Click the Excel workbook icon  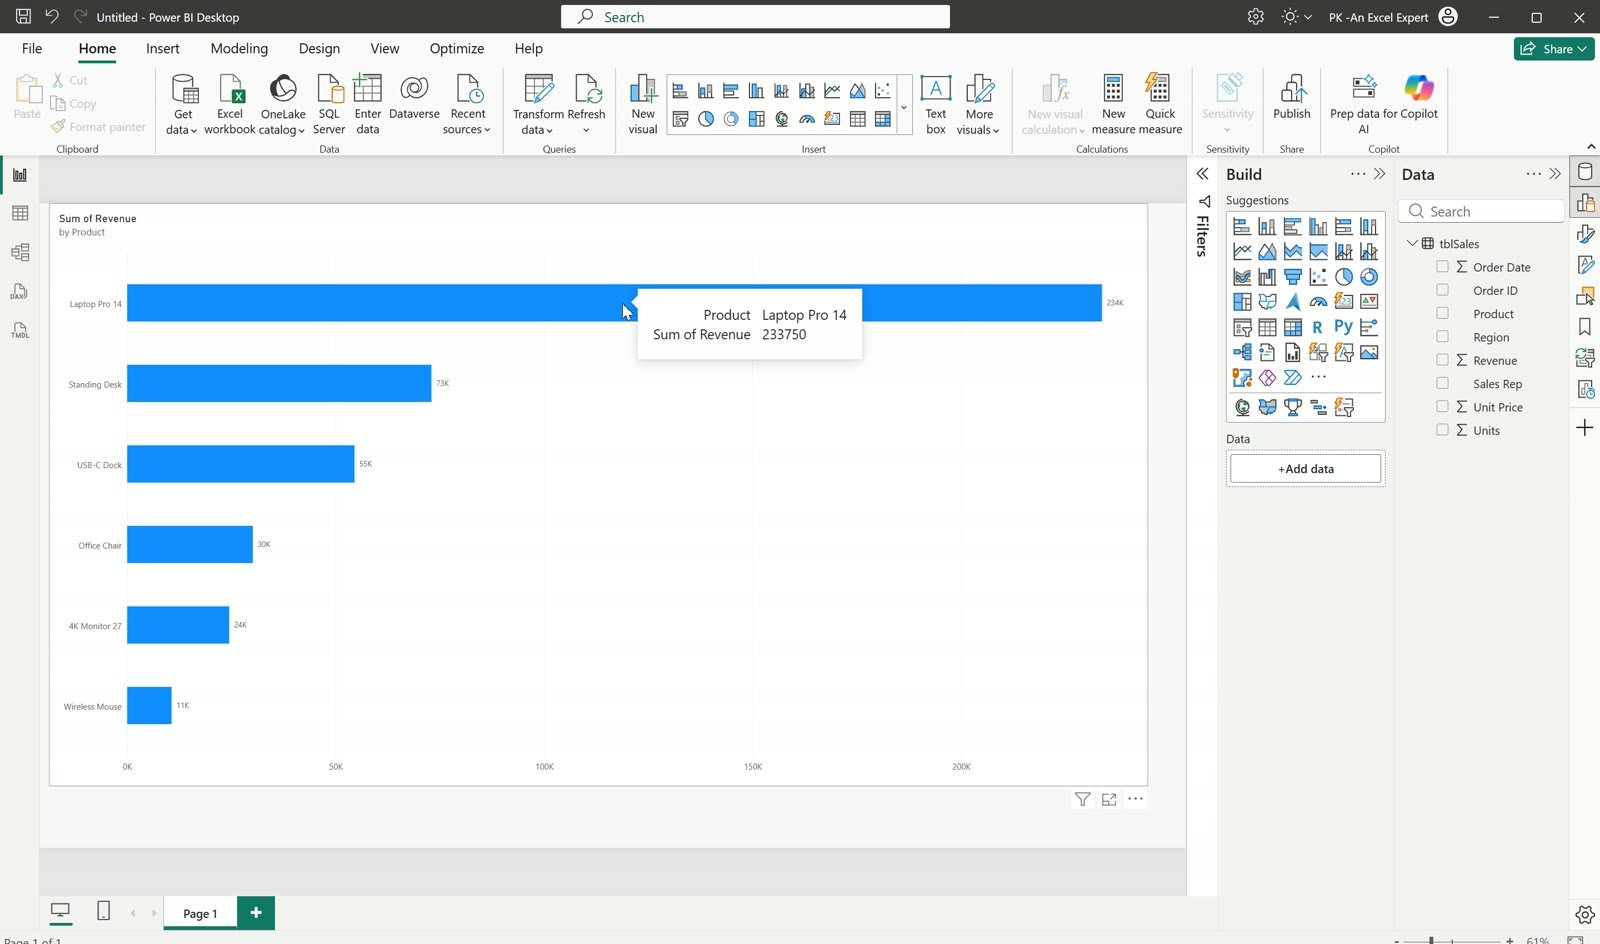tap(231, 90)
